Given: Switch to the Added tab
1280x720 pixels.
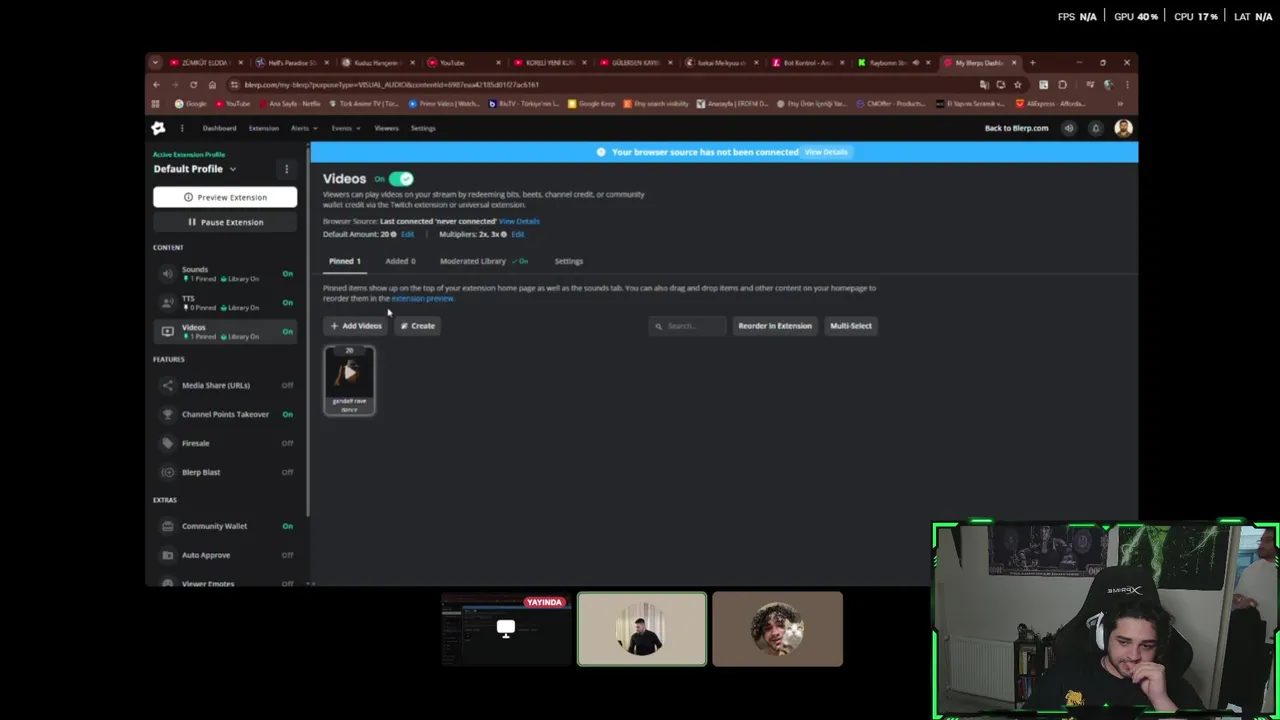Looking at the screenshot, I should coord(400,261).
